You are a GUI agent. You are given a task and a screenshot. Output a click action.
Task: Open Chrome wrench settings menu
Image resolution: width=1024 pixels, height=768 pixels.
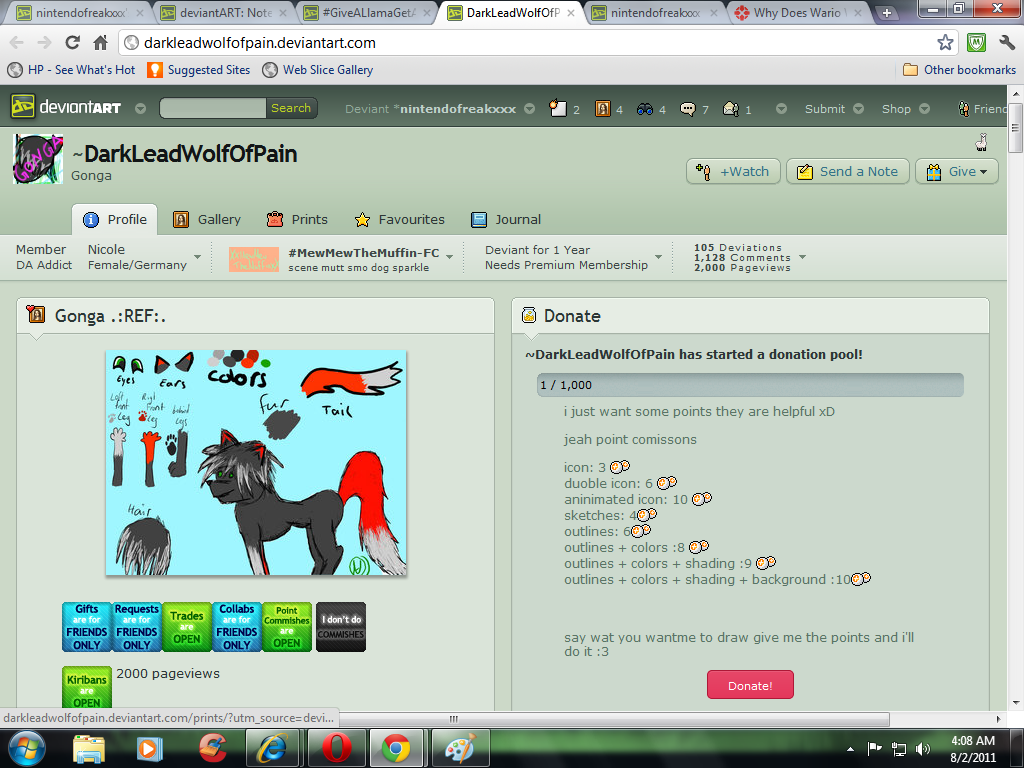(1007, 43)
